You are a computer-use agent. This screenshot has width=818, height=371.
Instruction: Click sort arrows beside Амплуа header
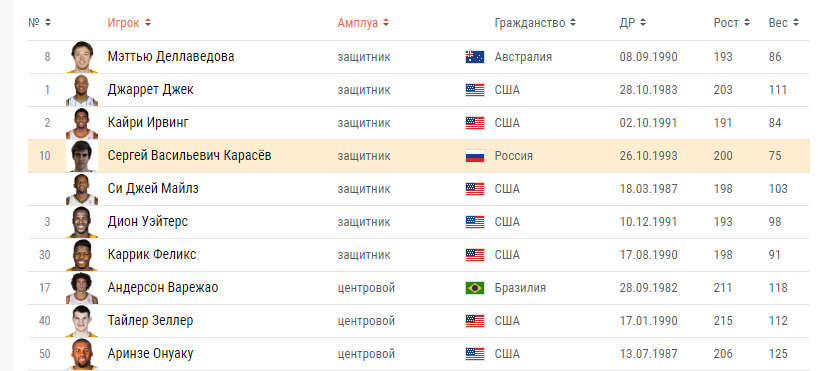[x=386, y=23]
